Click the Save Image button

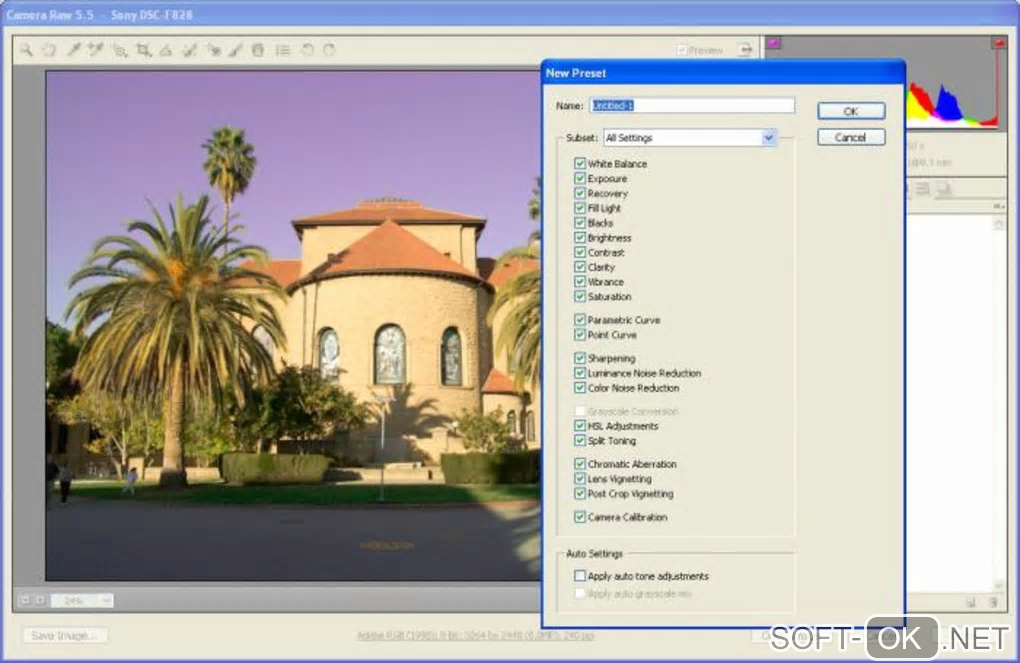pyautogui.click(x=64, y=636)
